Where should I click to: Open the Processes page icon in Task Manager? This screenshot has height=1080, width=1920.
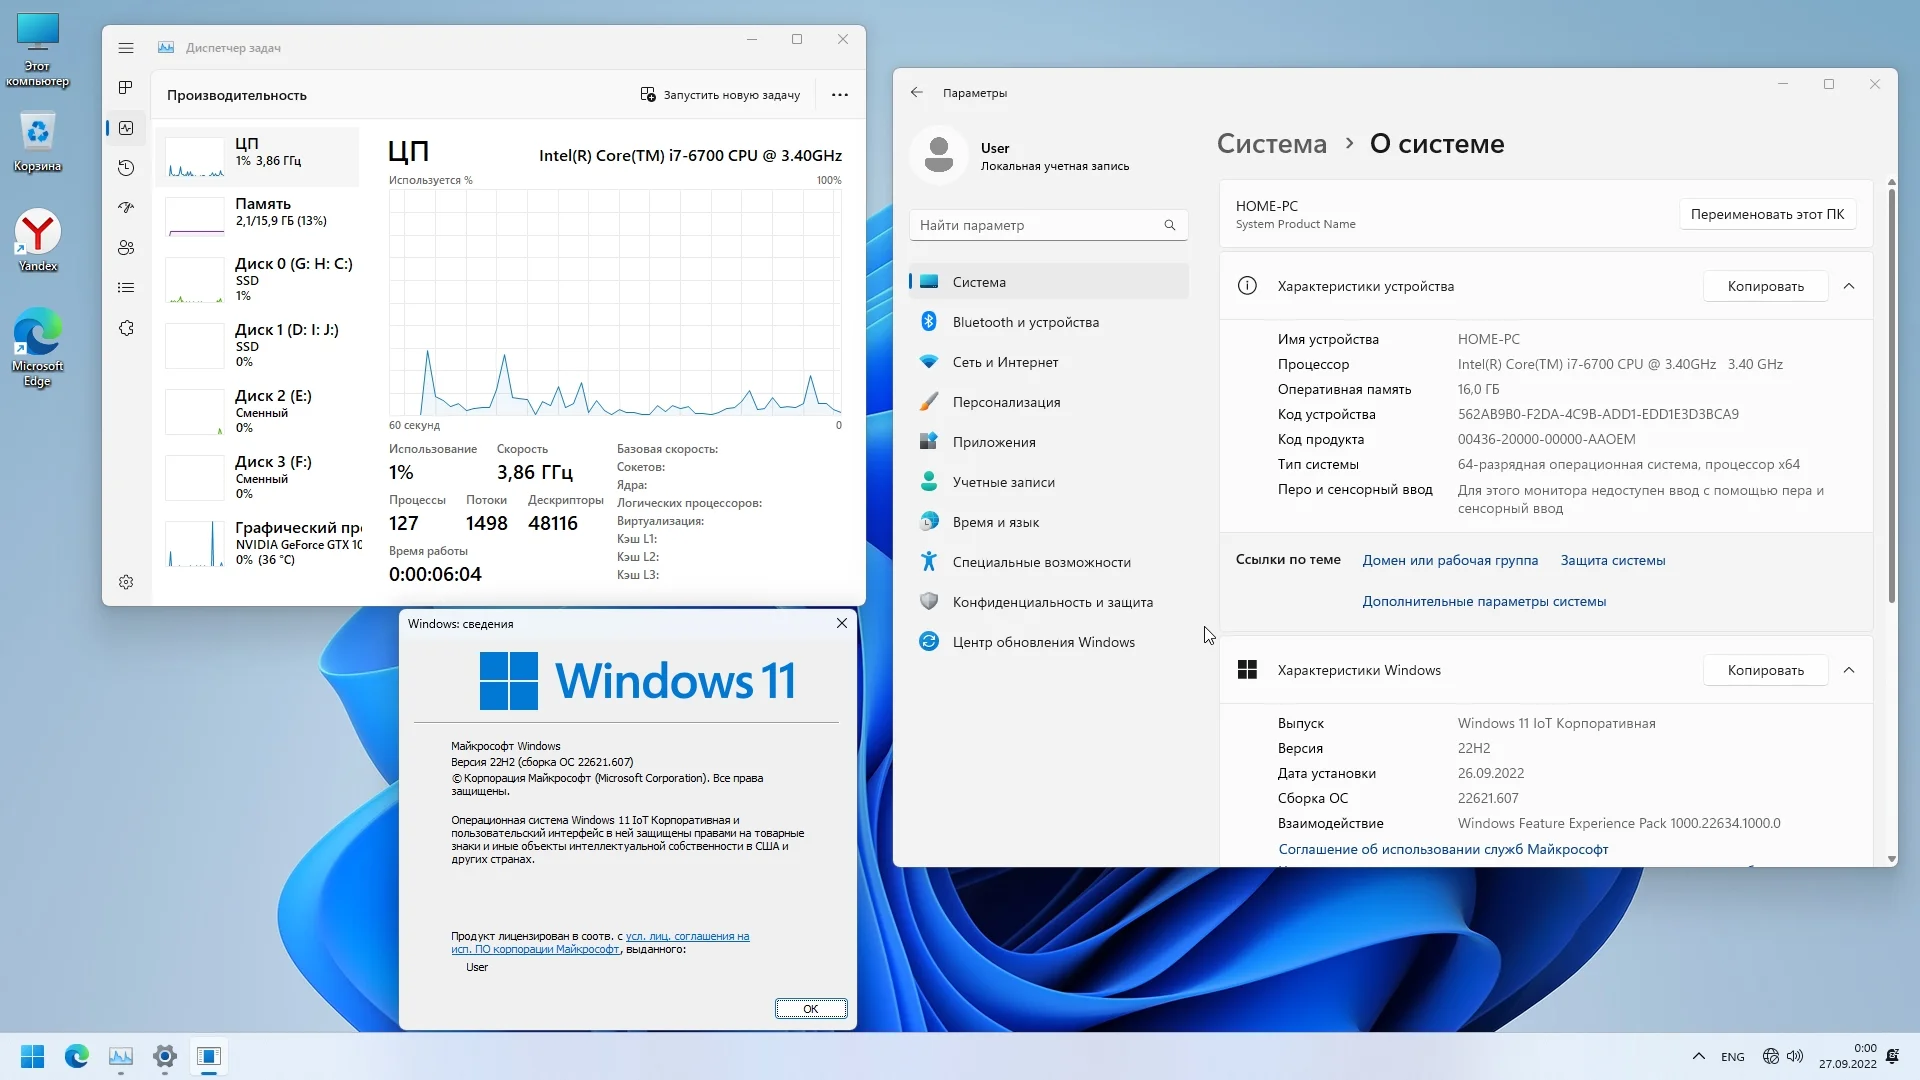pos(126,88)
